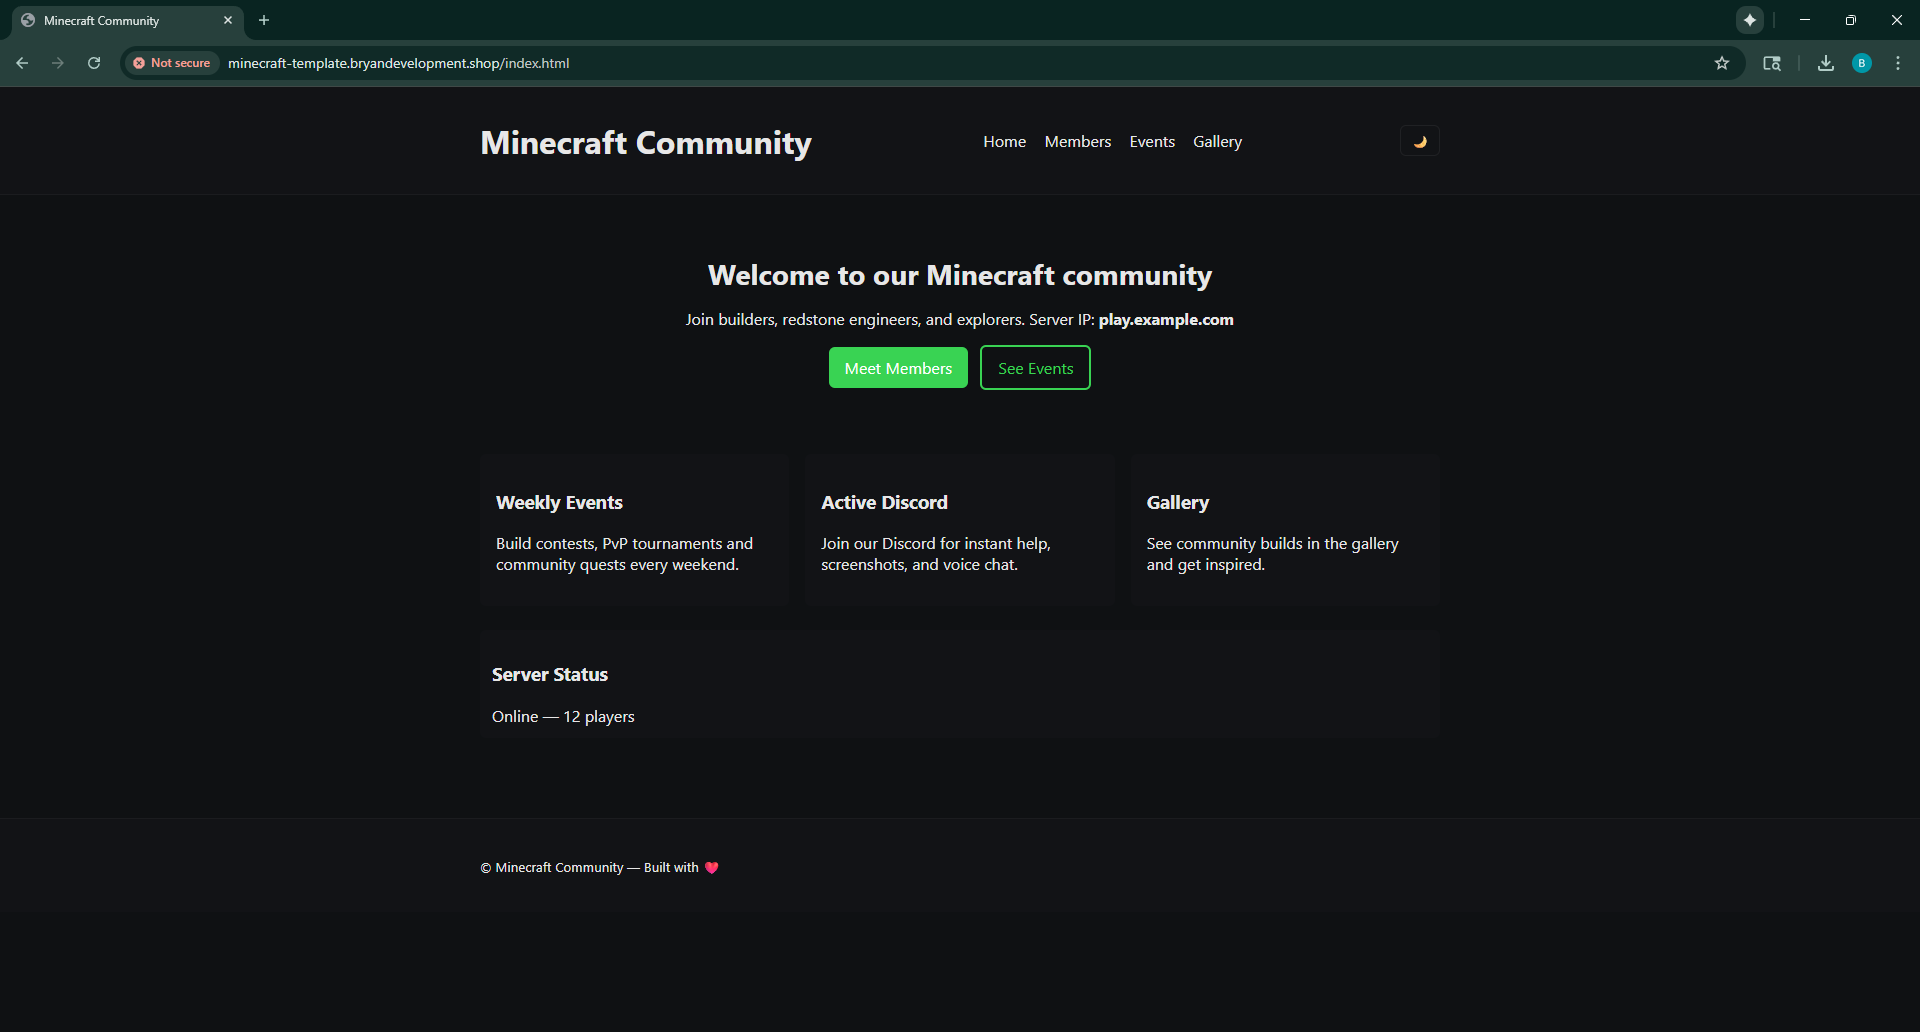The height and width of the screenshot is (1032, 1920).
Task: Open a new browser tab
Action: [264, 20]
